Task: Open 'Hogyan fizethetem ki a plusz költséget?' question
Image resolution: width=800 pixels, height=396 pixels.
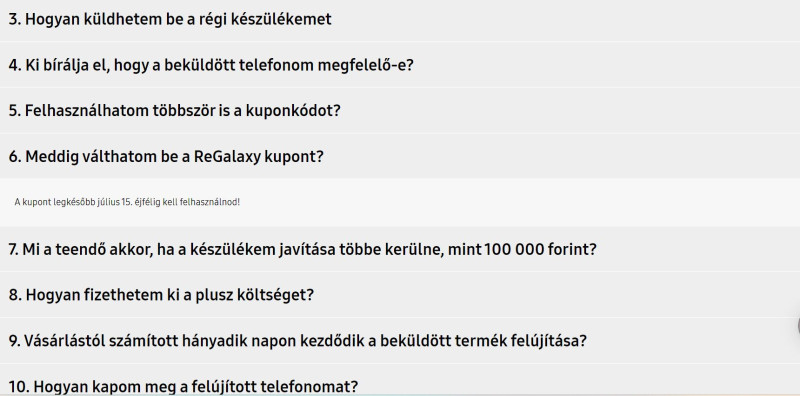Action: click(400, 294)
